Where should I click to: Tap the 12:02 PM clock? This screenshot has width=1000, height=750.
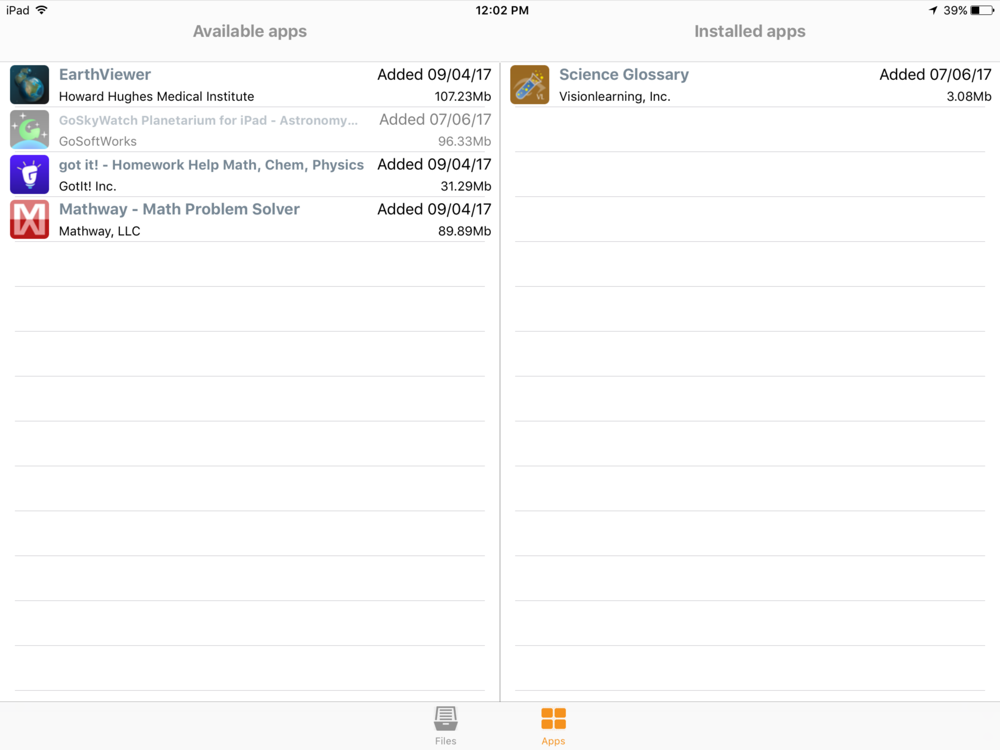[x=502, y=10]
